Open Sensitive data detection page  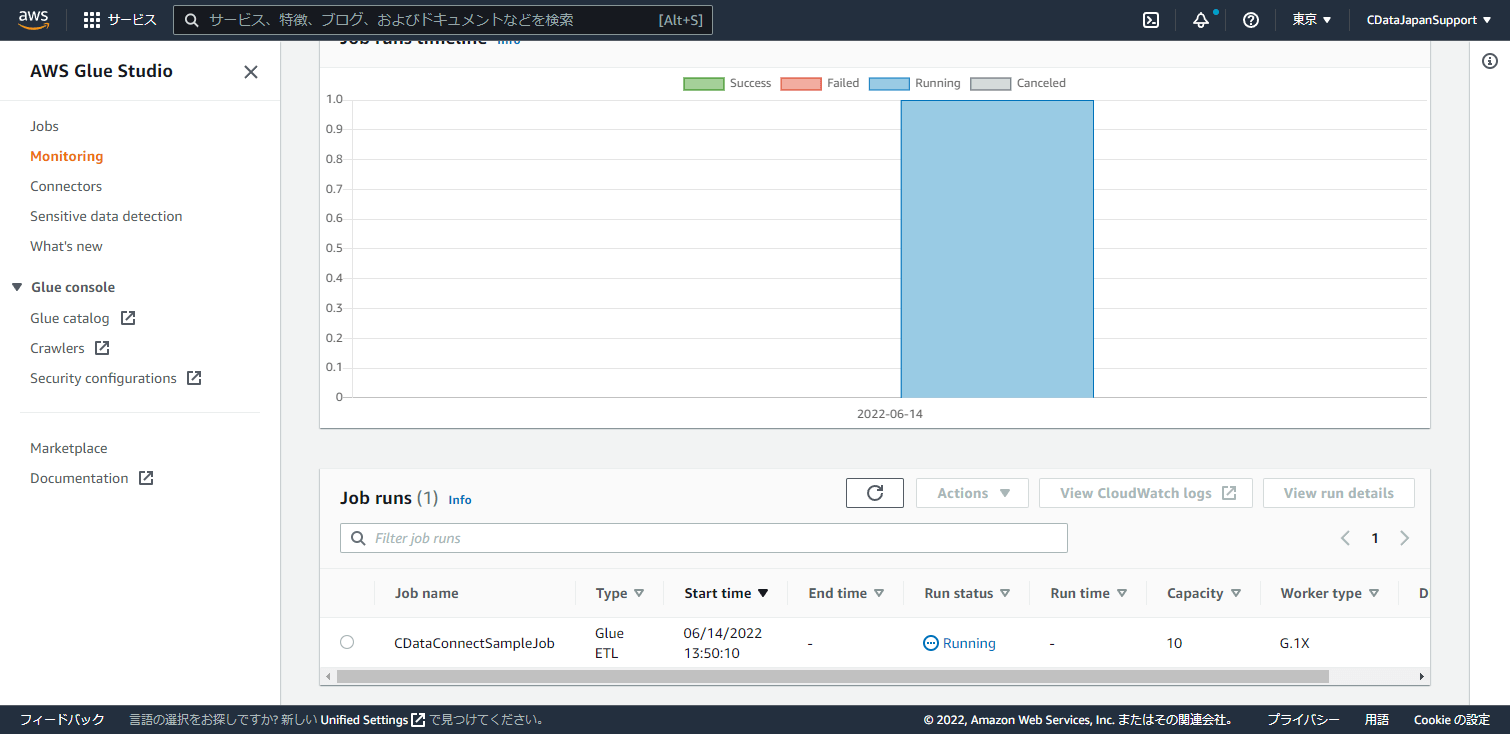(106, 216)
